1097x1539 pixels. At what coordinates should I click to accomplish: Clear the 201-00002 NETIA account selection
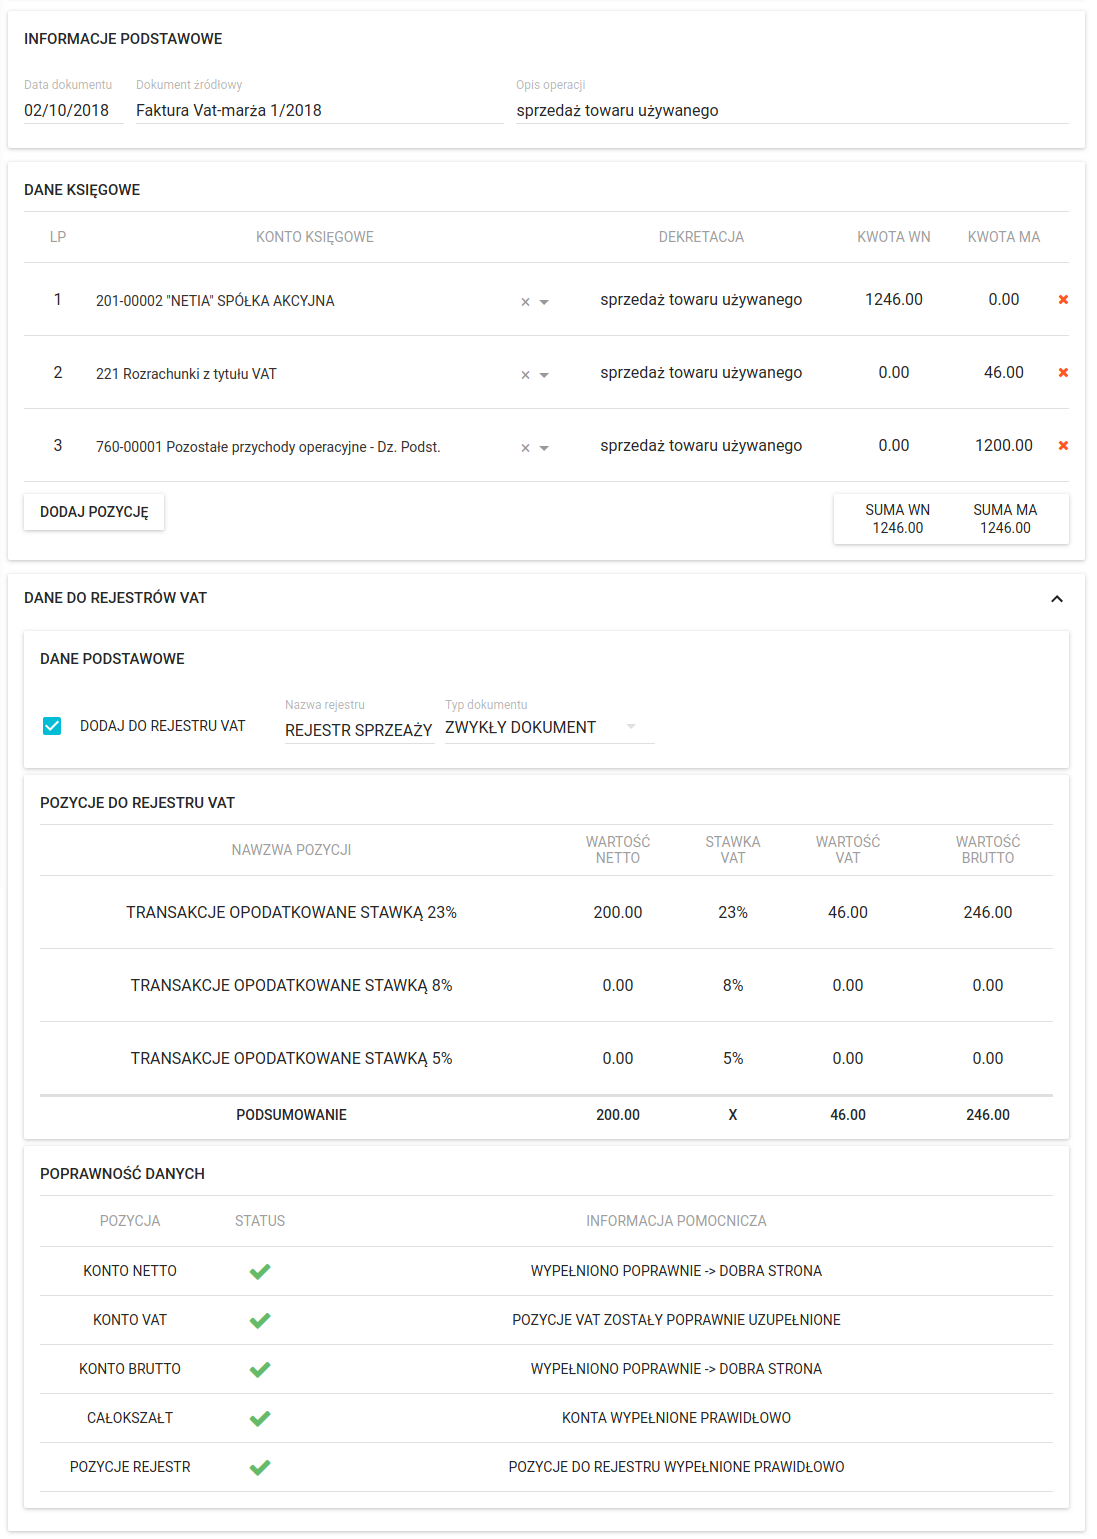tap(525, 302)
